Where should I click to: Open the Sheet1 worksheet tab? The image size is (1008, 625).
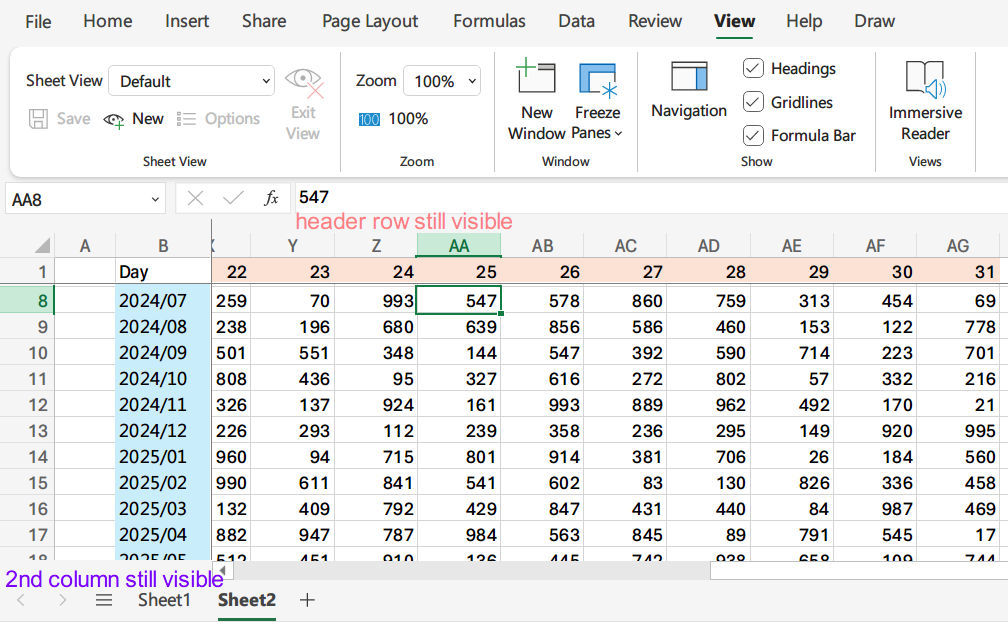click(163, 600)
